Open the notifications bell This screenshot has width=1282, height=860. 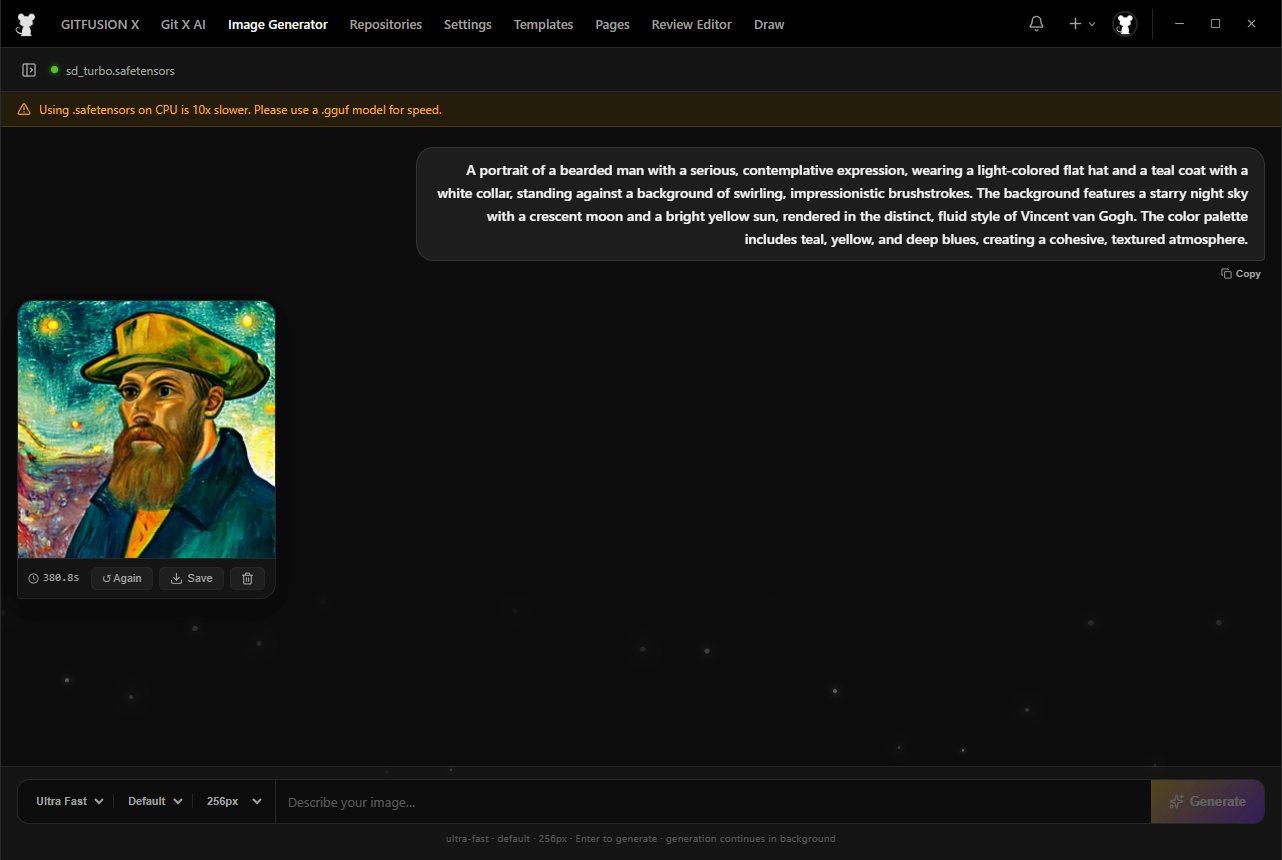[1036, 24]
